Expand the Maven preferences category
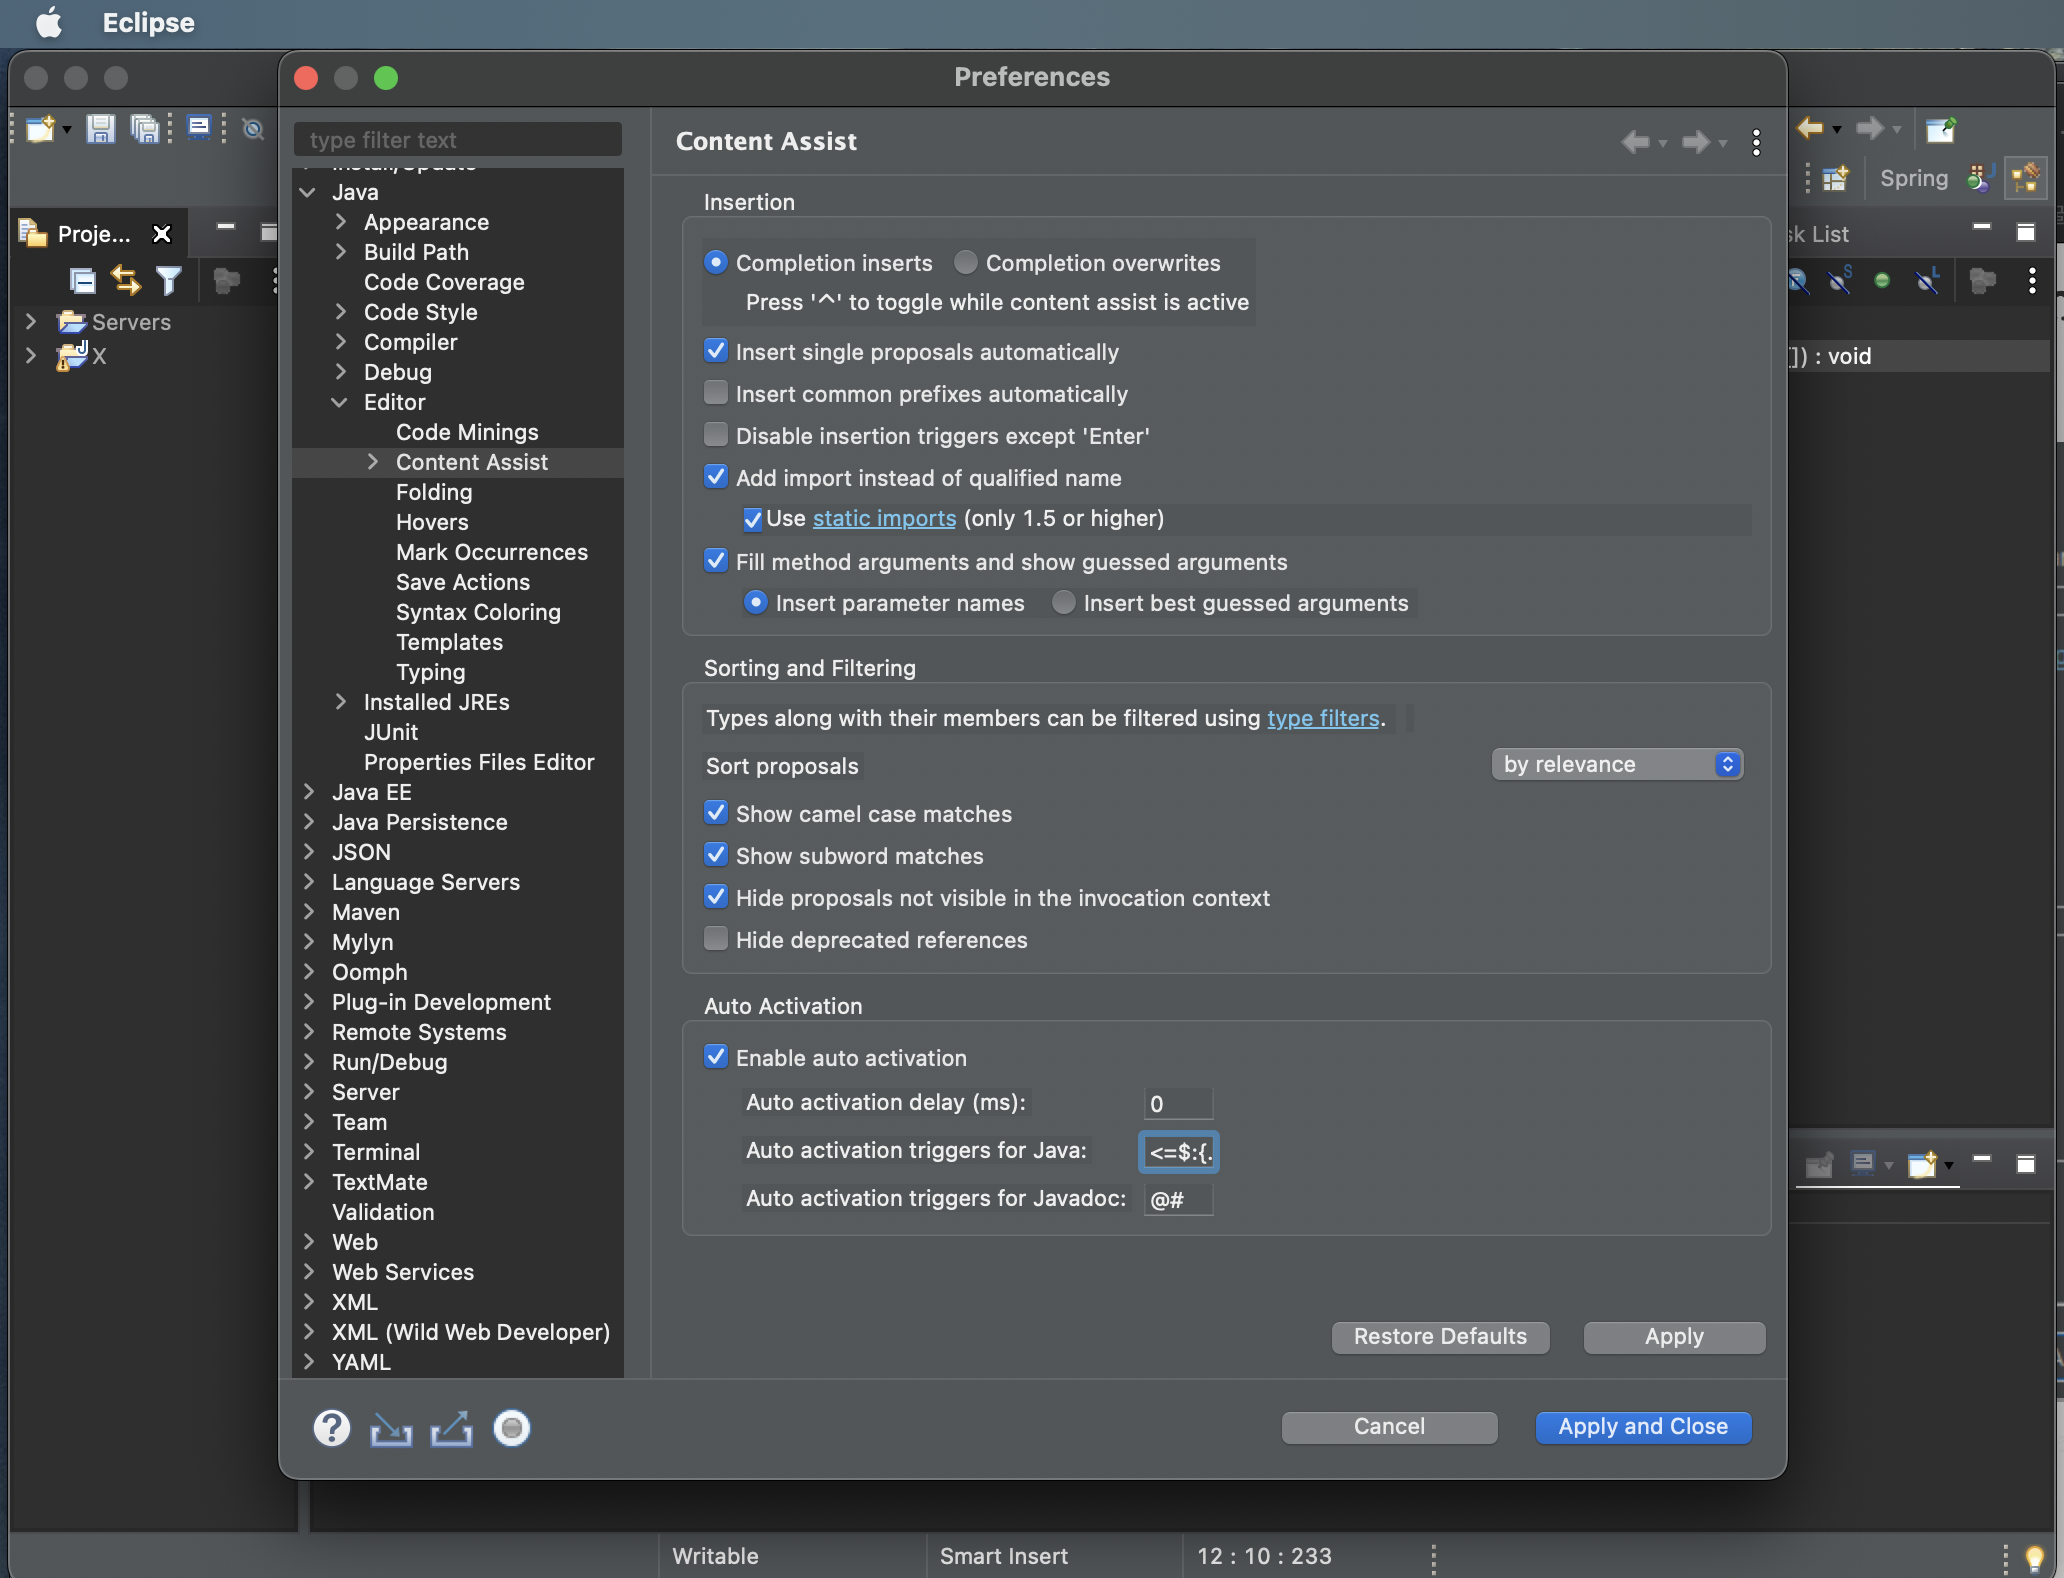Screen dimensions: 2064x1578 (x=309, y=912)
